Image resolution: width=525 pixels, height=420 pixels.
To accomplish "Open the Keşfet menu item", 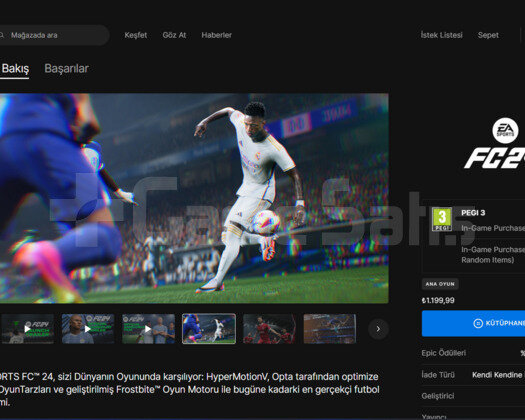I will click(136, 35).
